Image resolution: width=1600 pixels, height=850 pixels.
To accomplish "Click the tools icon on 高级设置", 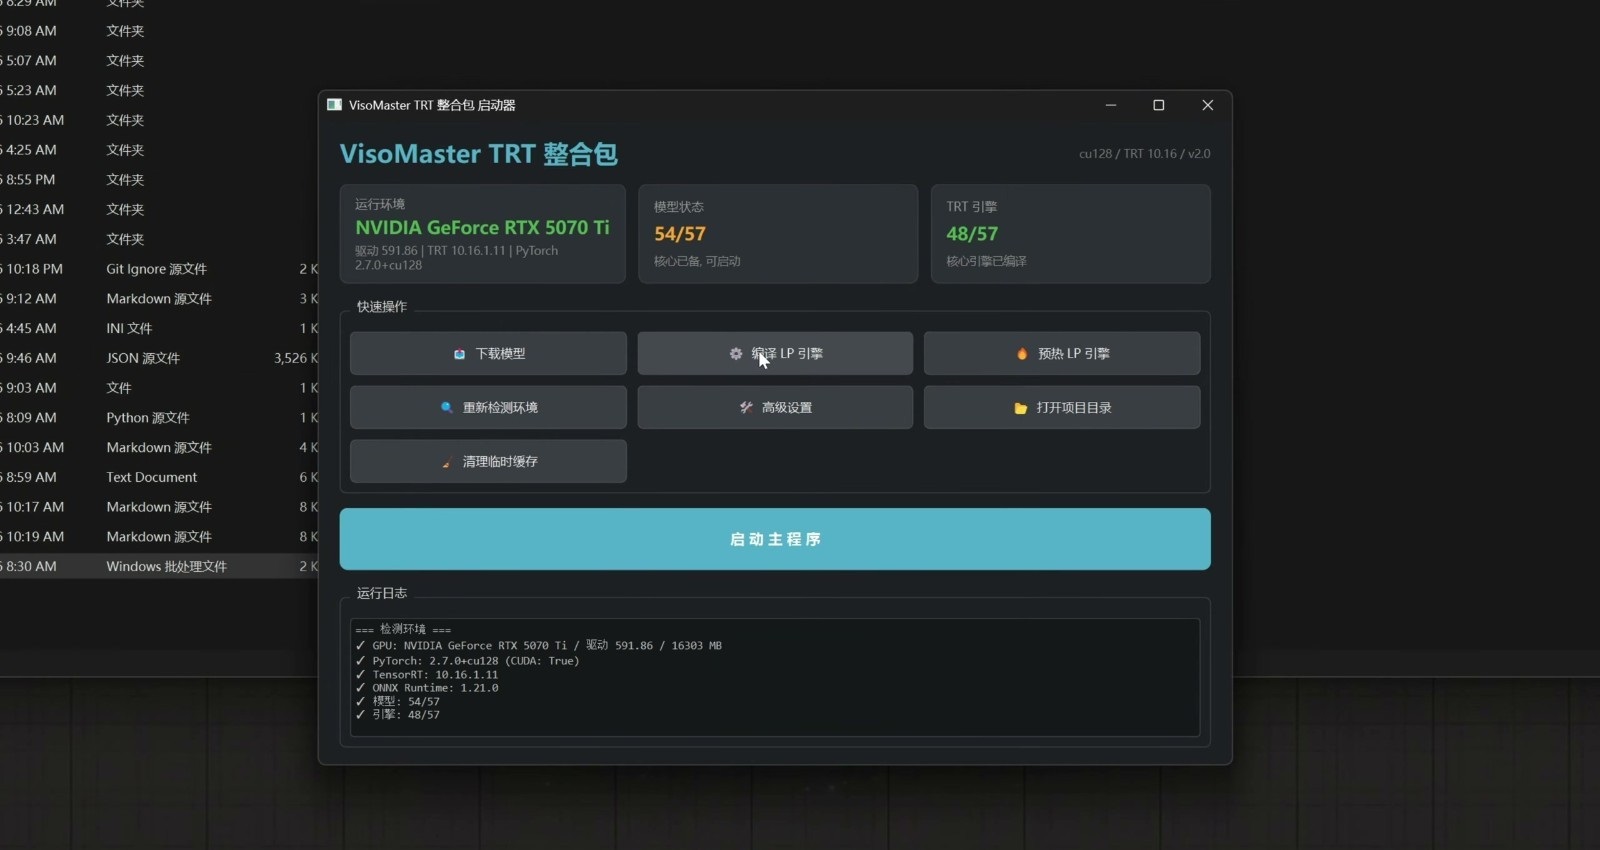I will point(746,408).
